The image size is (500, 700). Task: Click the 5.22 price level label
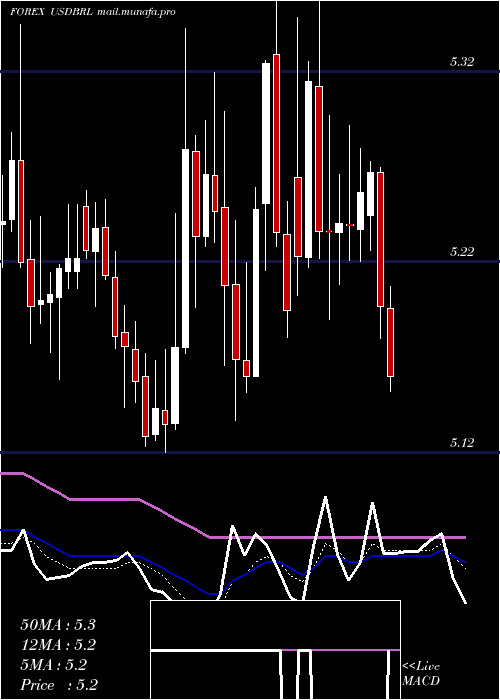pyautogui.click(x=461, y=252)
